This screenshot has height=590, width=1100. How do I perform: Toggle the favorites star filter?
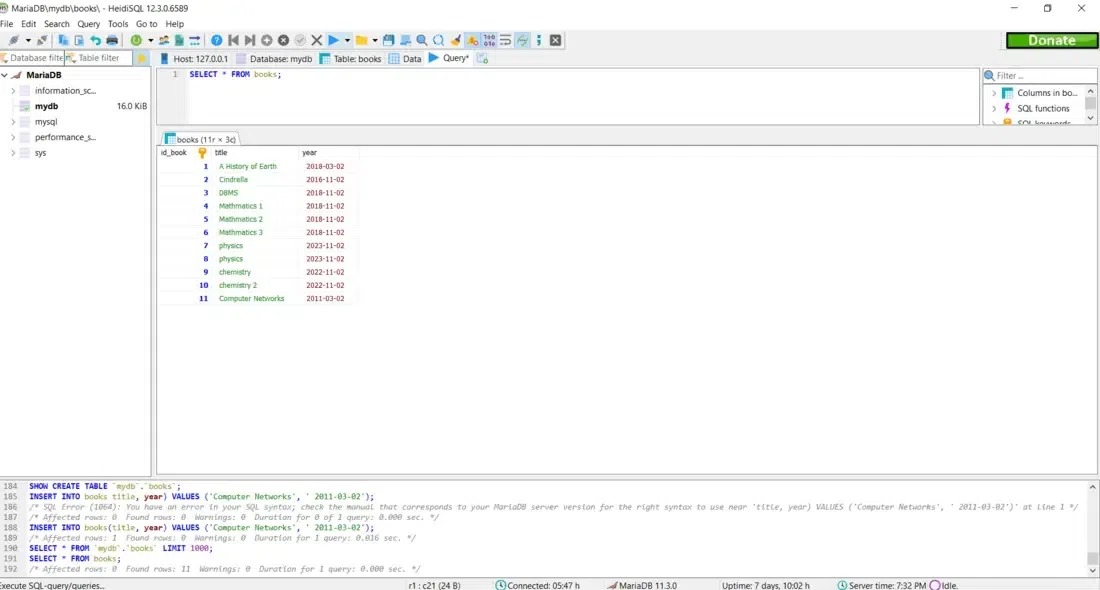(141, 58)
